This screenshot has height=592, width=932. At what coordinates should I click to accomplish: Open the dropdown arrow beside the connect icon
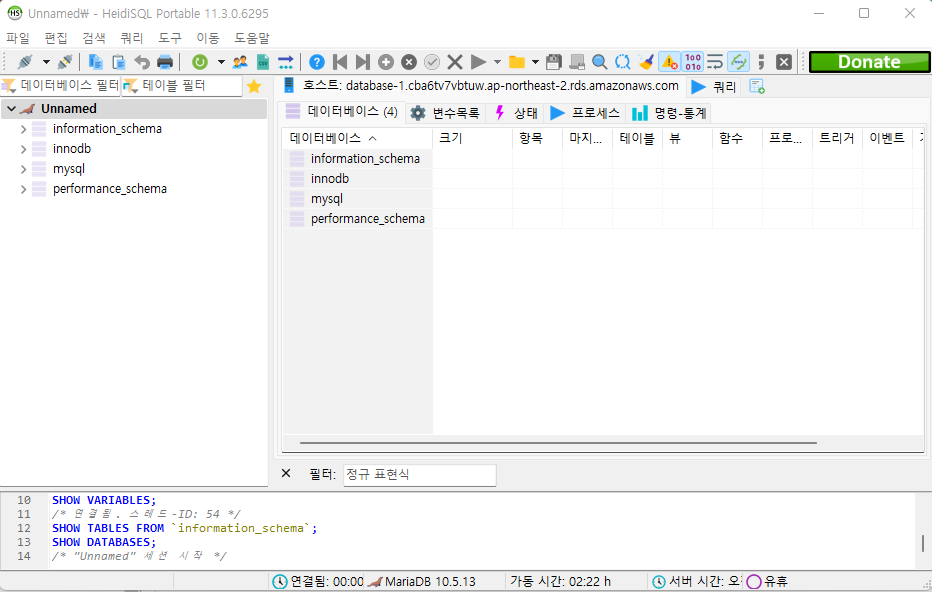46,62
